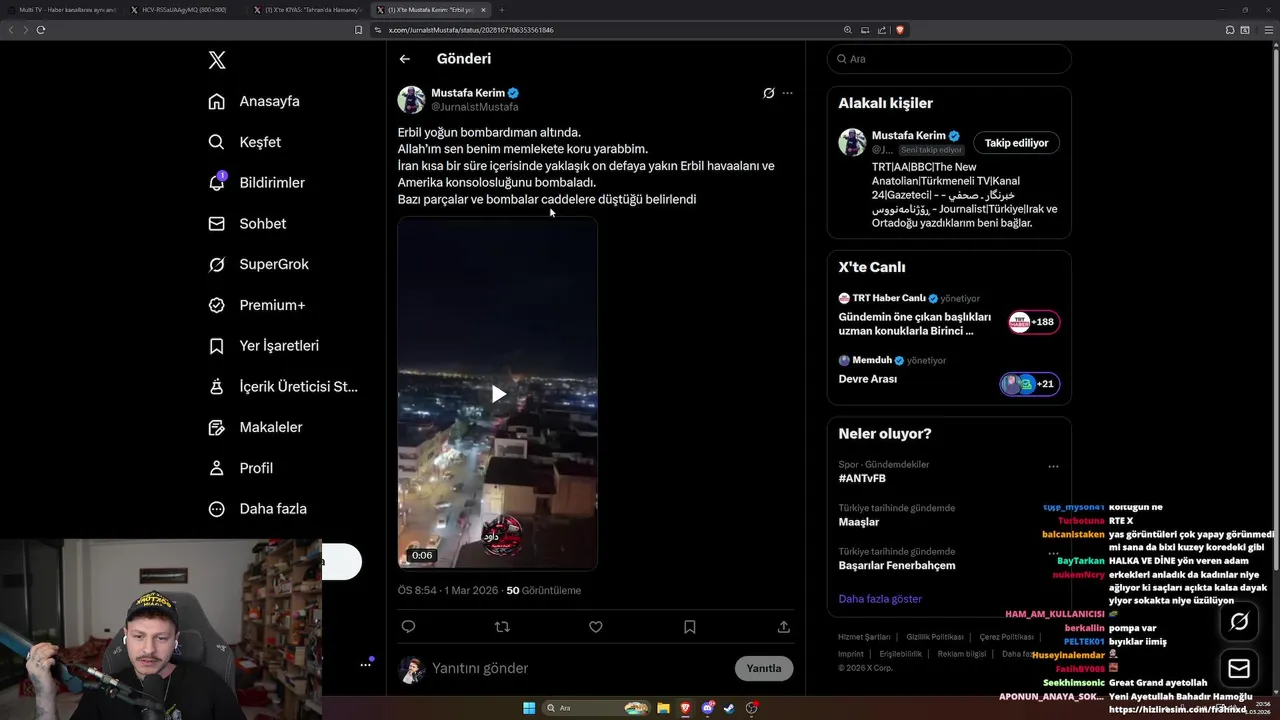Open Profil page

click(240, 468)
